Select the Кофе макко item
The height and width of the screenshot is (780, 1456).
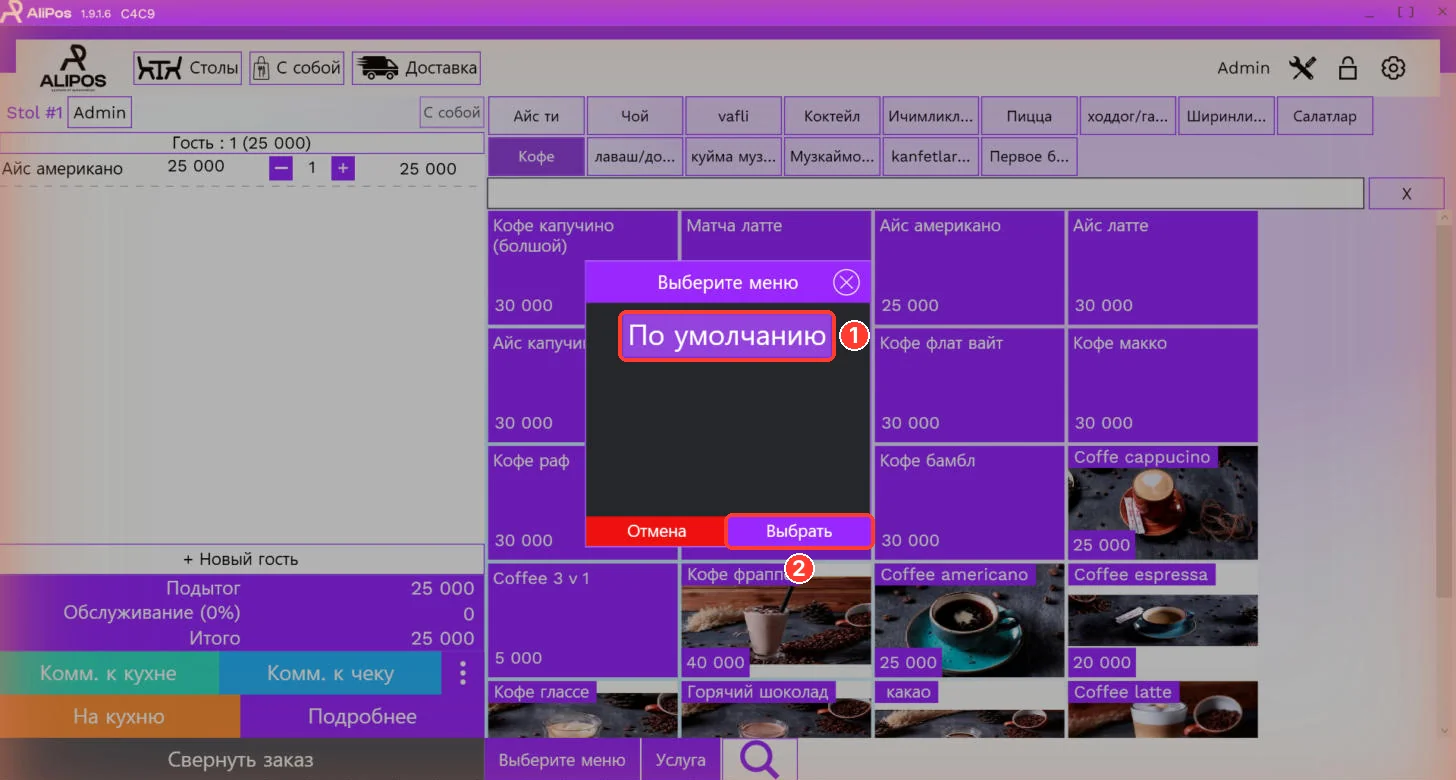click(x=1162, y=385)
